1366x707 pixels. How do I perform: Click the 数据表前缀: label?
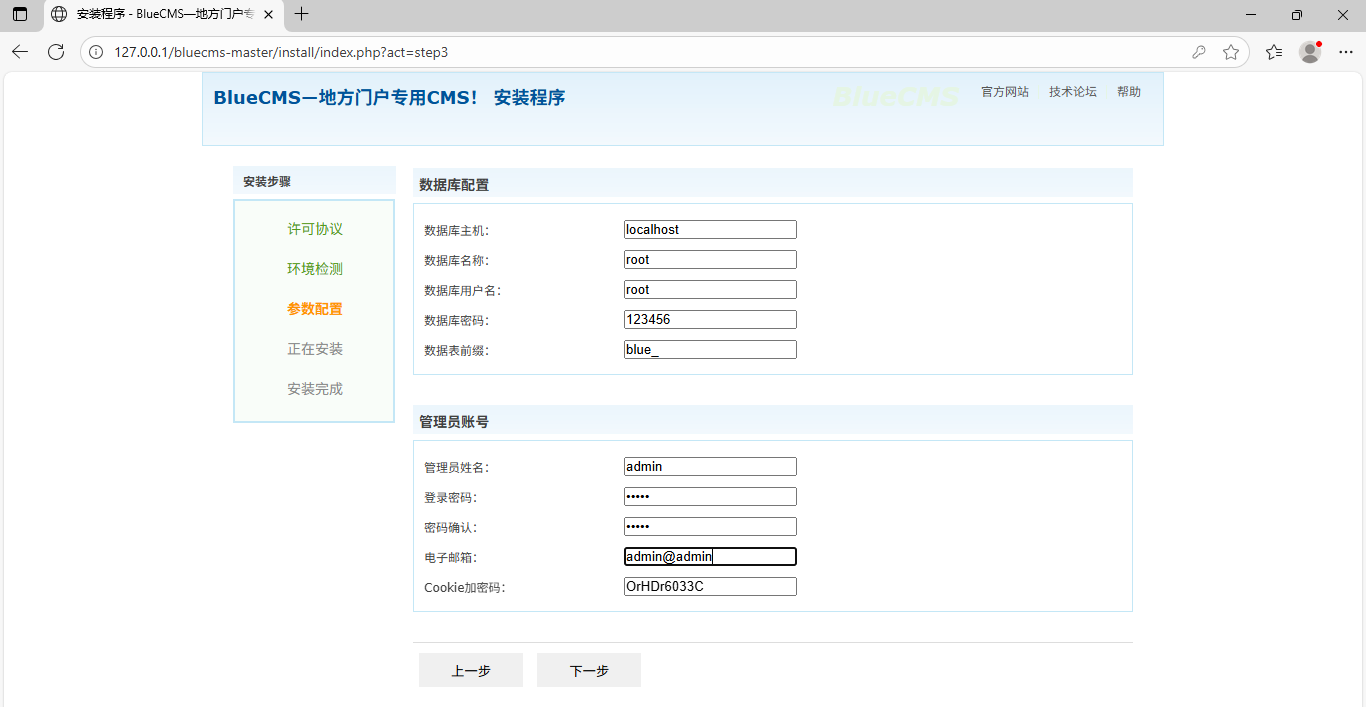click(x=457, y=351)
